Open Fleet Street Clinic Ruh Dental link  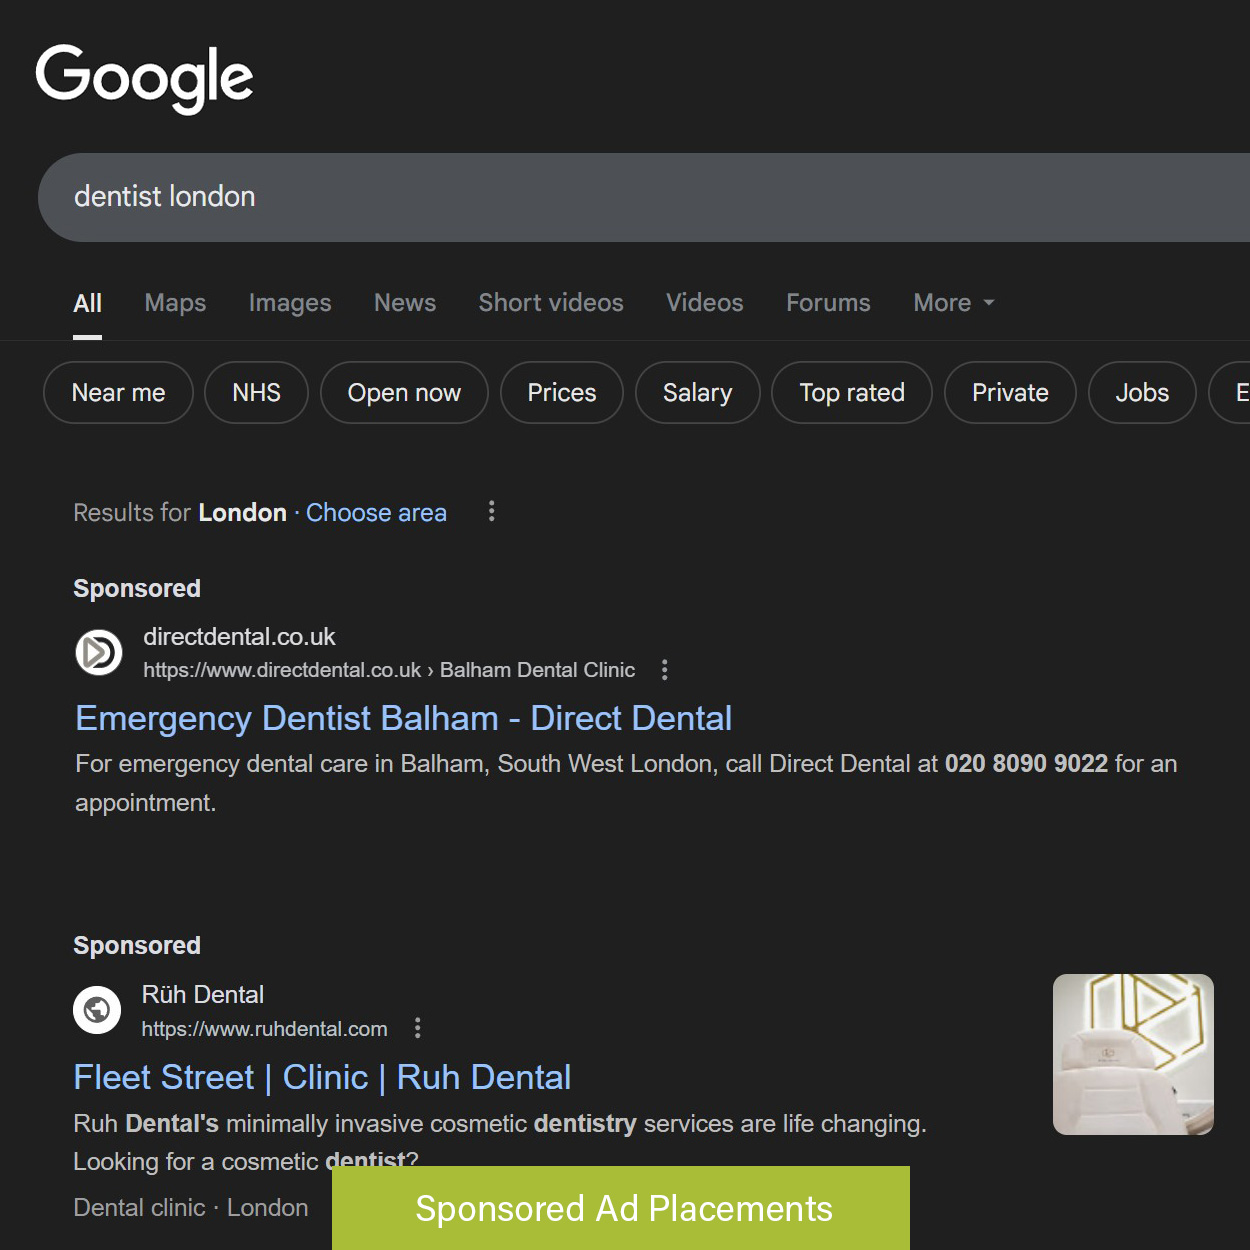click(322, 1077)
